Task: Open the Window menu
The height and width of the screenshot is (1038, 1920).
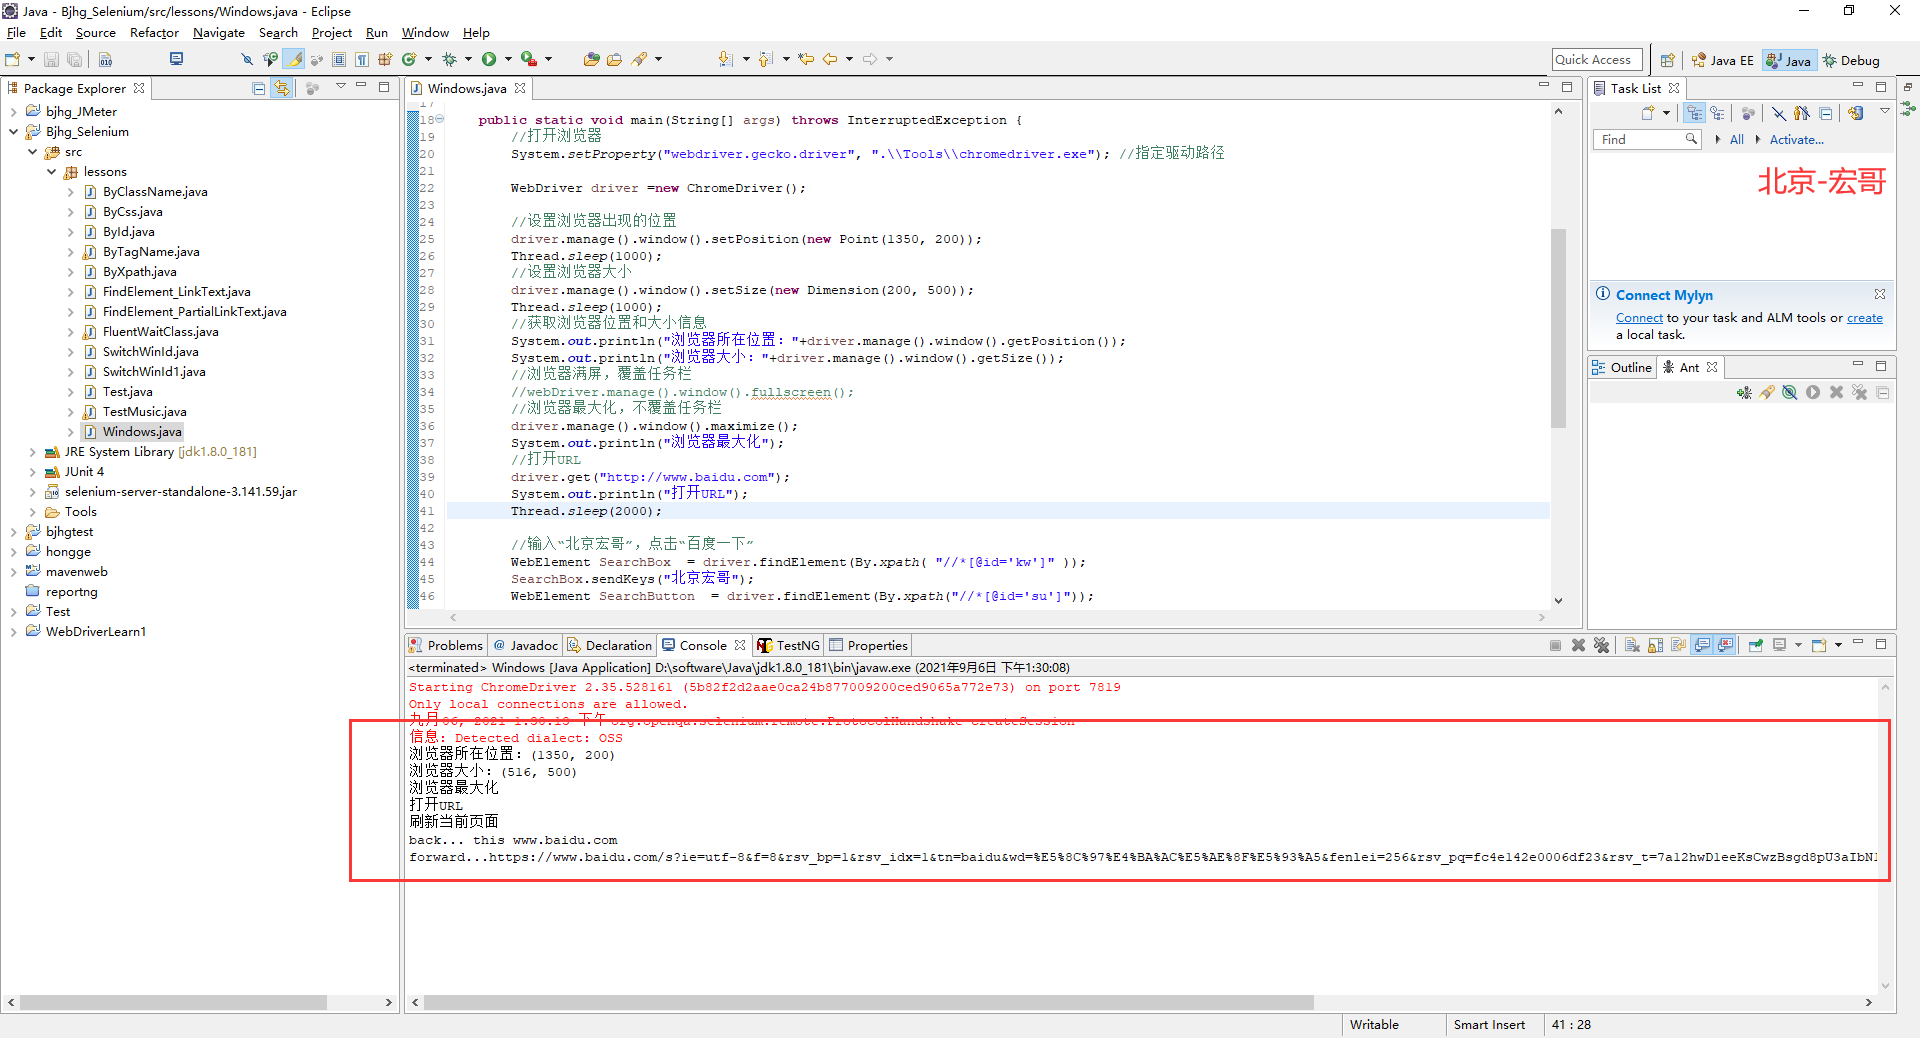Action: [424, 32]
